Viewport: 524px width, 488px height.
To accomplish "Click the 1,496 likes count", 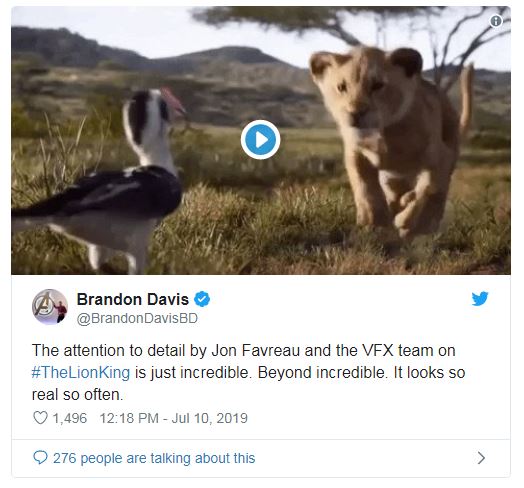I will [x=70, y=418].
